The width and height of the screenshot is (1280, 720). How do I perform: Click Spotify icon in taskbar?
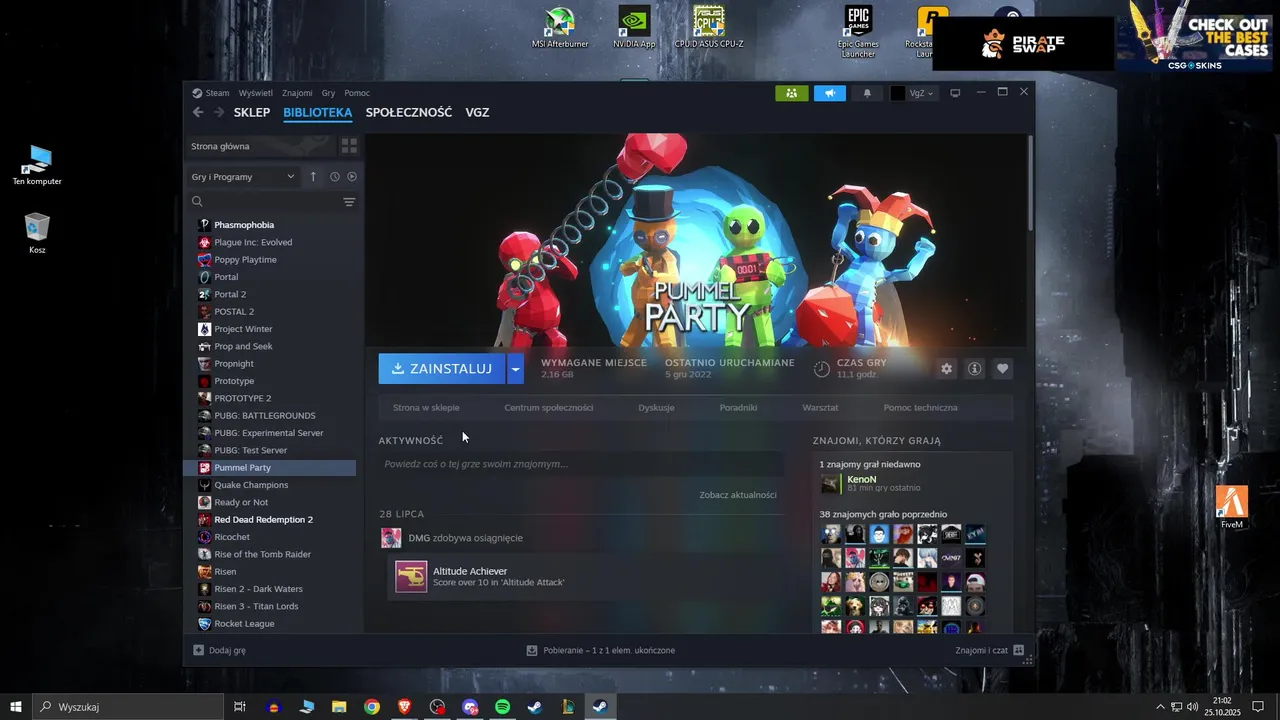click(x=503, y=707)
